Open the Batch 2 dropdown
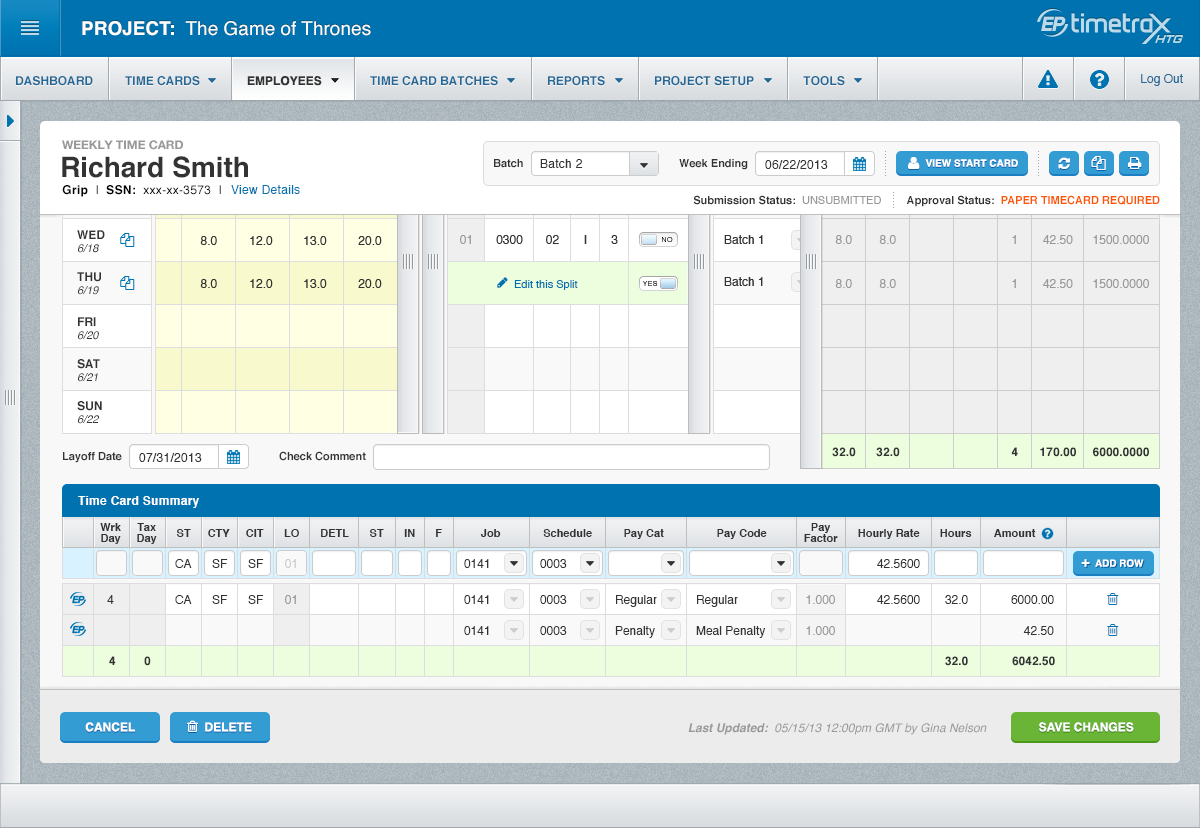Image resolution: width=1200 pixels, height=828 pixels. pyautogui.click(x=643, y=164)
